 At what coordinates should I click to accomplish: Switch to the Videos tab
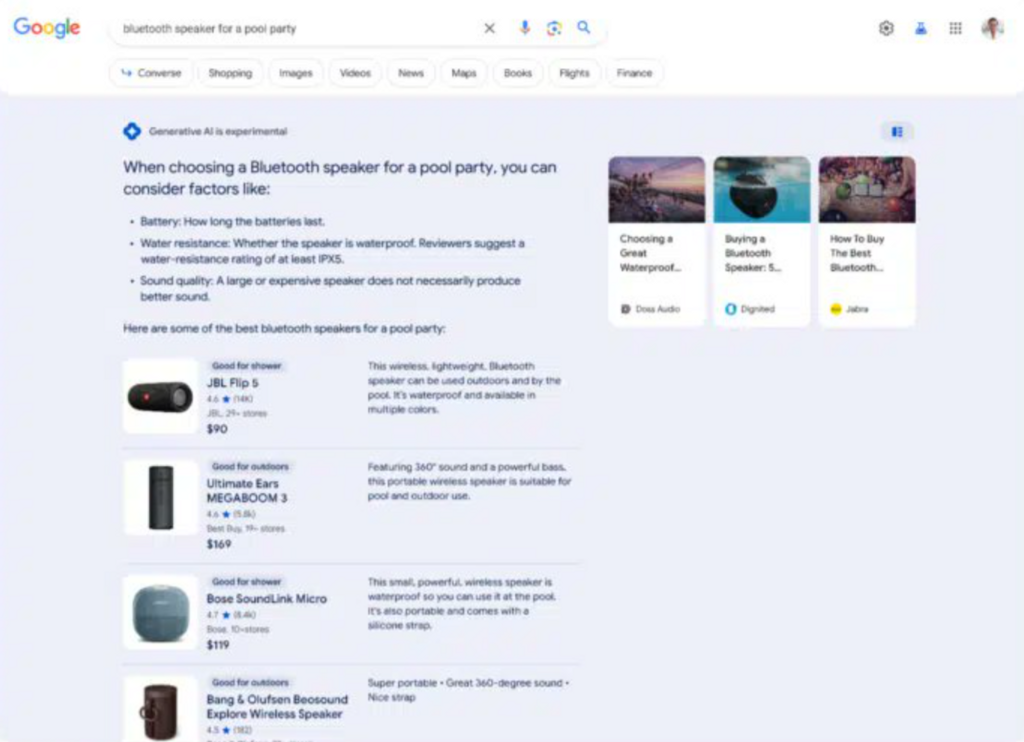(355, 73)
